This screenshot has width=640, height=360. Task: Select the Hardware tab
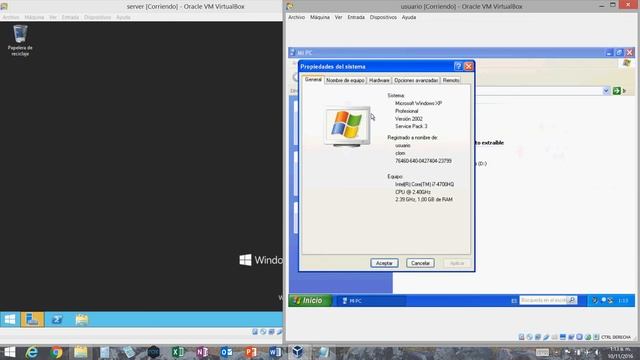pos(379,80)
